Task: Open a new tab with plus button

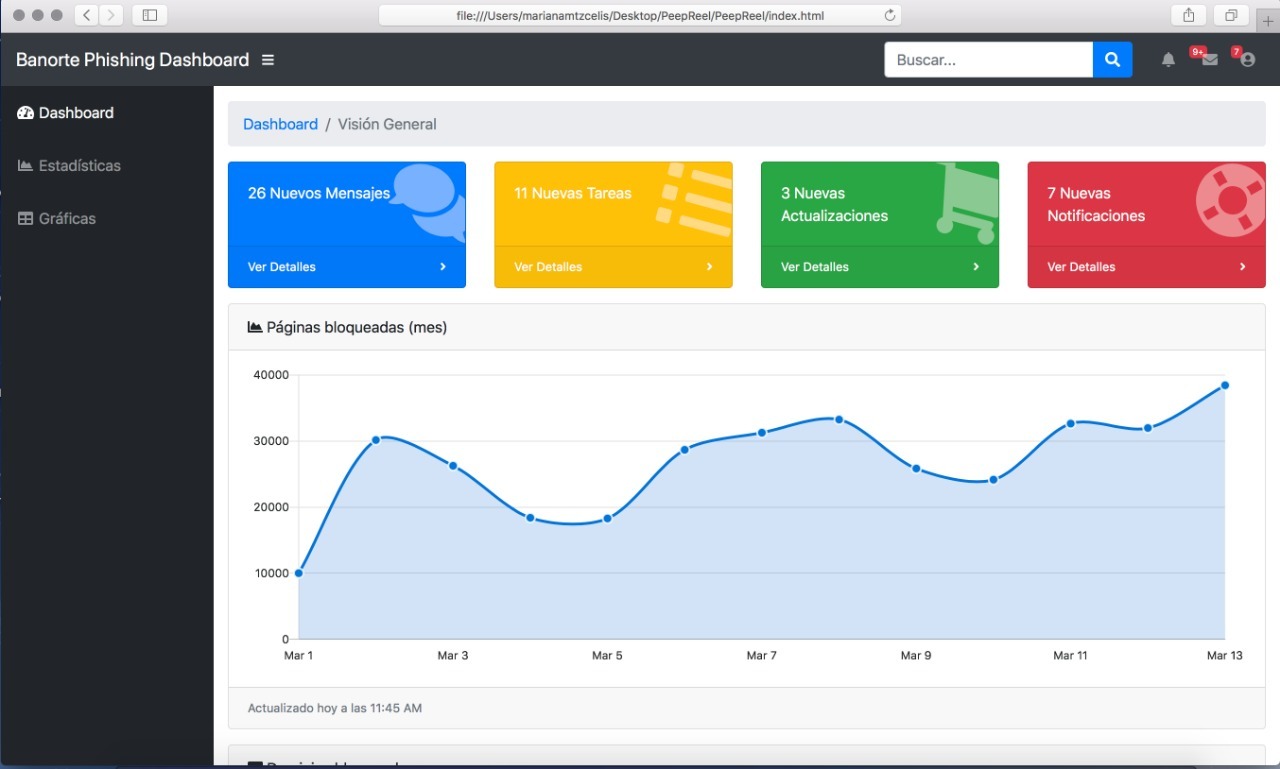Action: coord(1268,20)
